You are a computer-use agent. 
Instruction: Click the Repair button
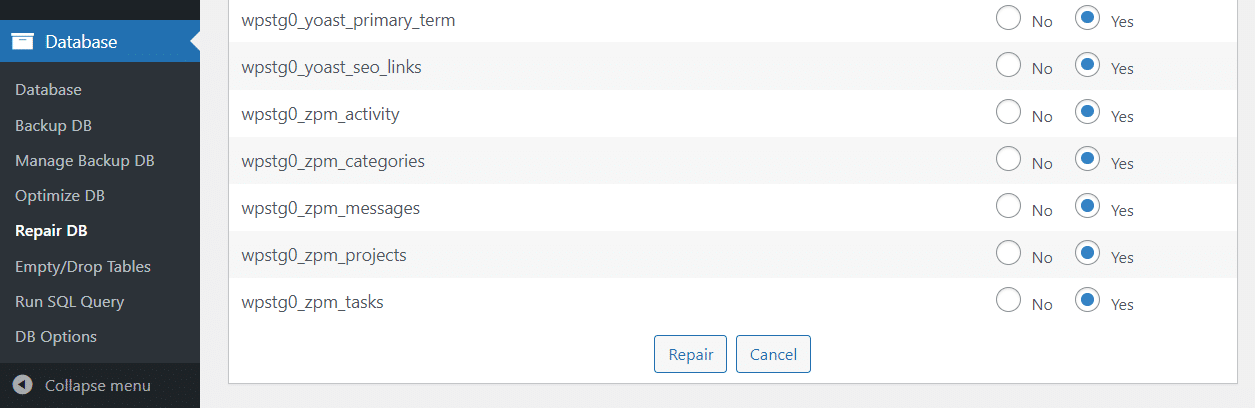(x=690, y=354)
